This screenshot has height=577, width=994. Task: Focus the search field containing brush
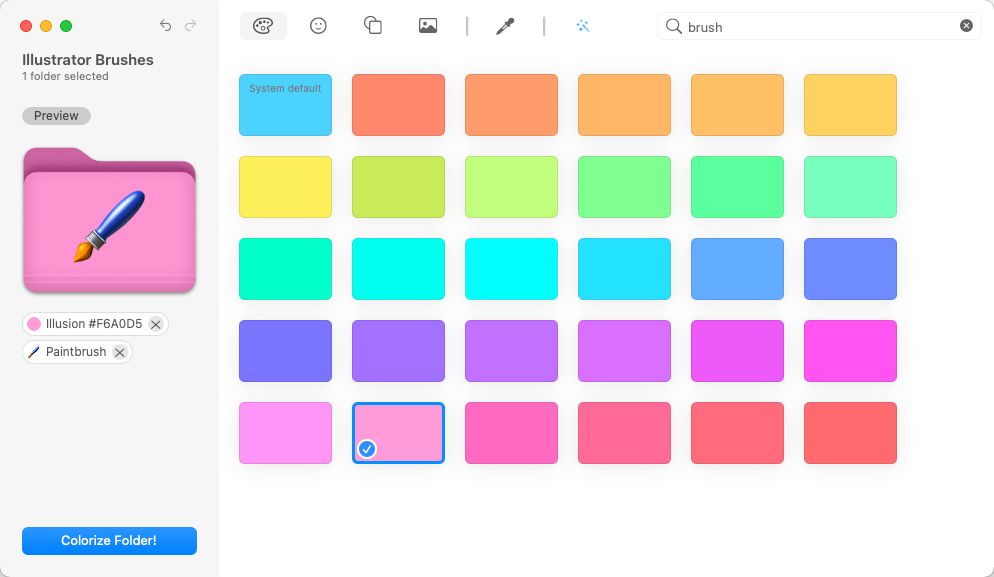819,26
